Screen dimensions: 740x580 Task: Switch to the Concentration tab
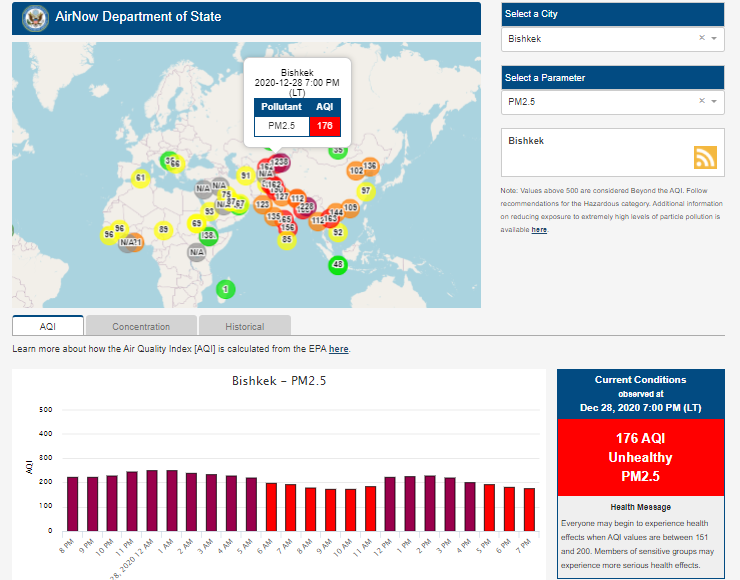141,326
